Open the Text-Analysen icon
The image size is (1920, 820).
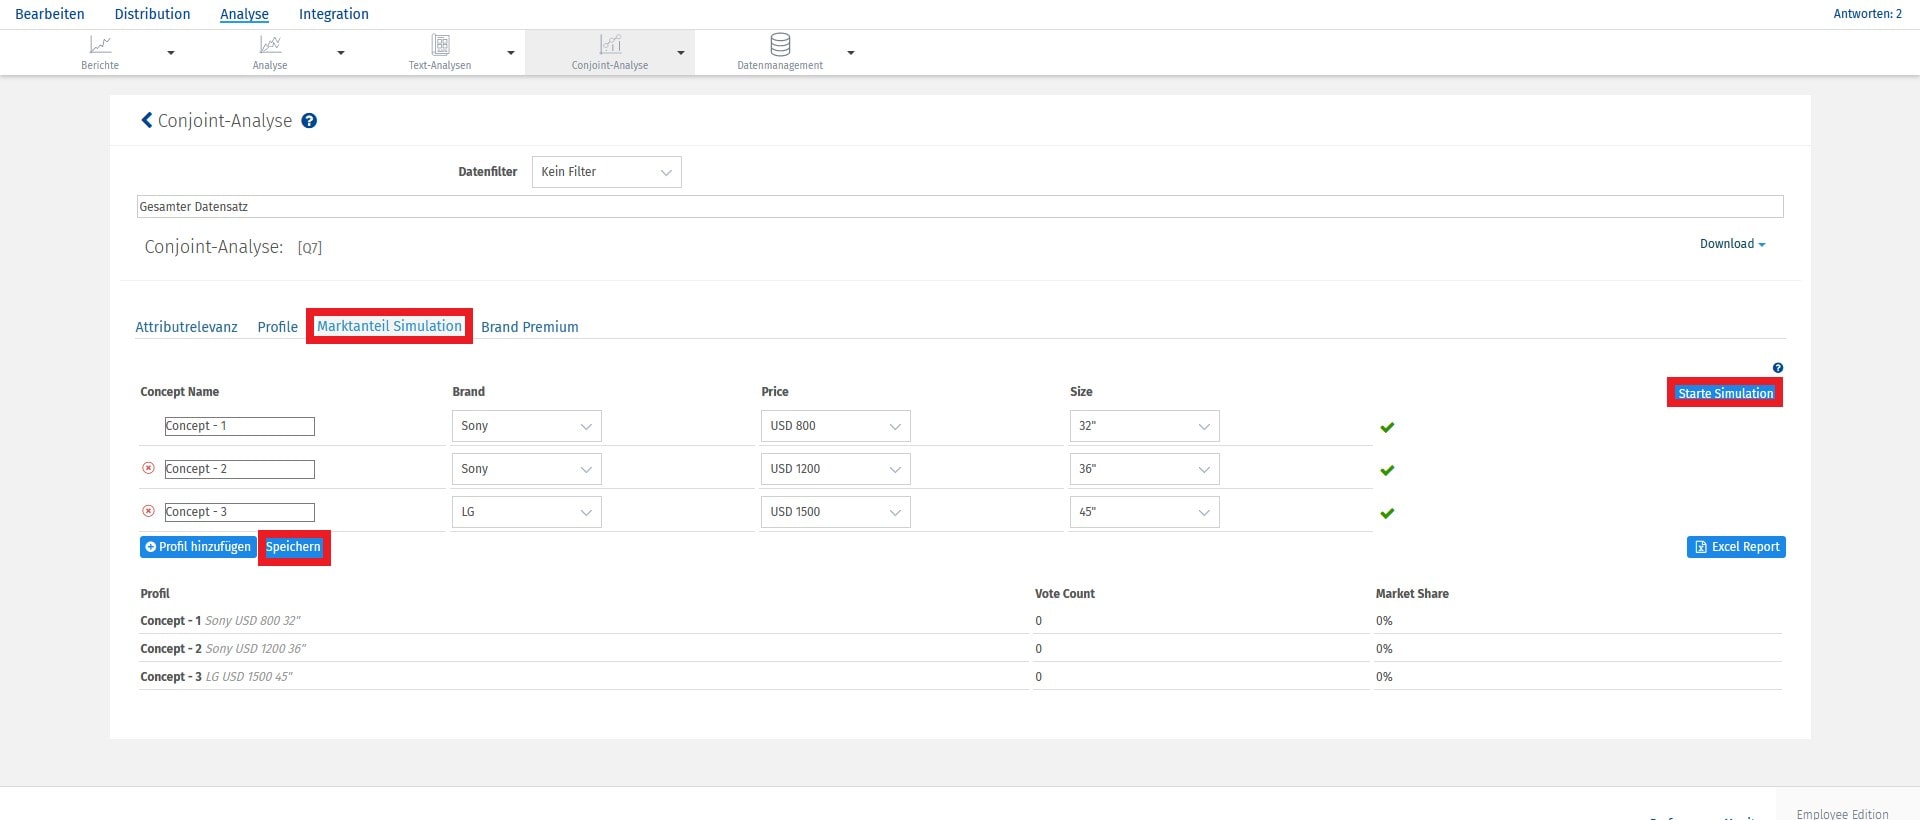[440, 45]
